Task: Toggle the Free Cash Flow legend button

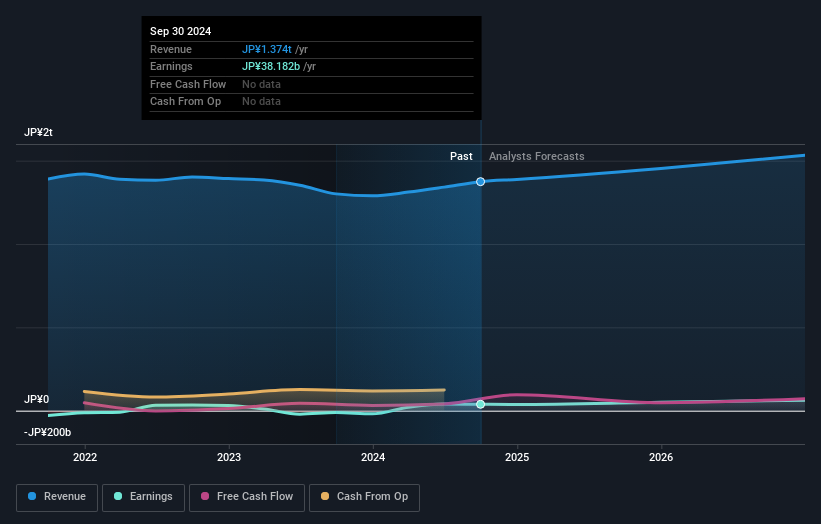Action: [x=247, y=497]
